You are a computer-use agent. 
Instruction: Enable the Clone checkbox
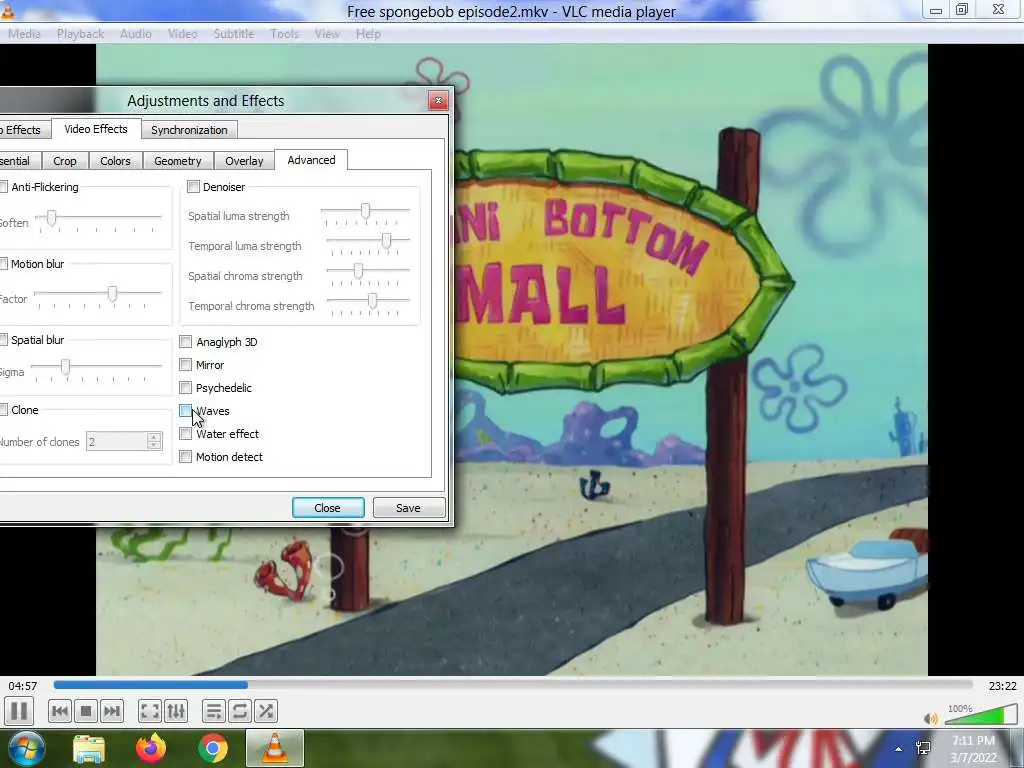[x=3, y=410]
